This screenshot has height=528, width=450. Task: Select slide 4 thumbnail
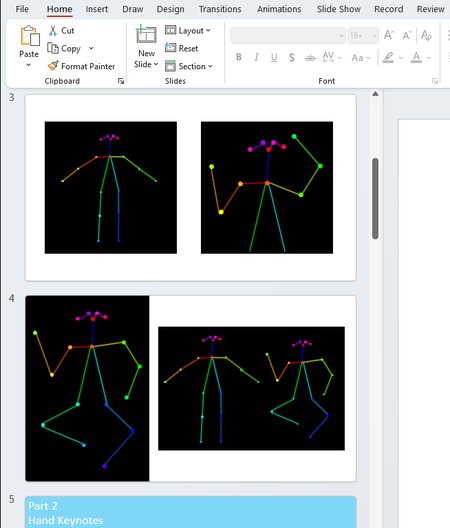191,388
